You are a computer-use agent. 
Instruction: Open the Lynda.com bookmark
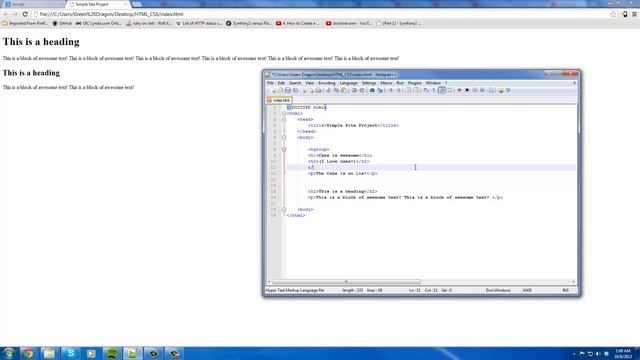[x=98, y=23]
